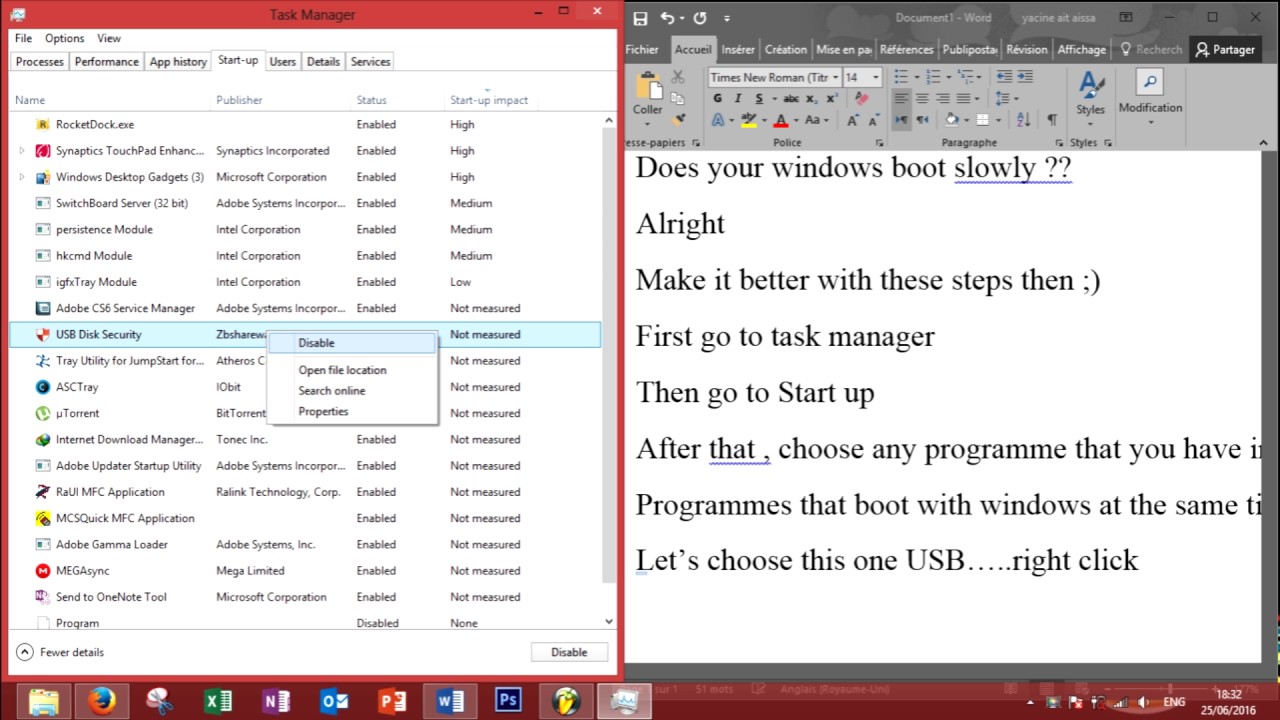Screen dimensions: 1280x720
Task: Switch to the Processes tab
Action: click(x=40, y=62)
